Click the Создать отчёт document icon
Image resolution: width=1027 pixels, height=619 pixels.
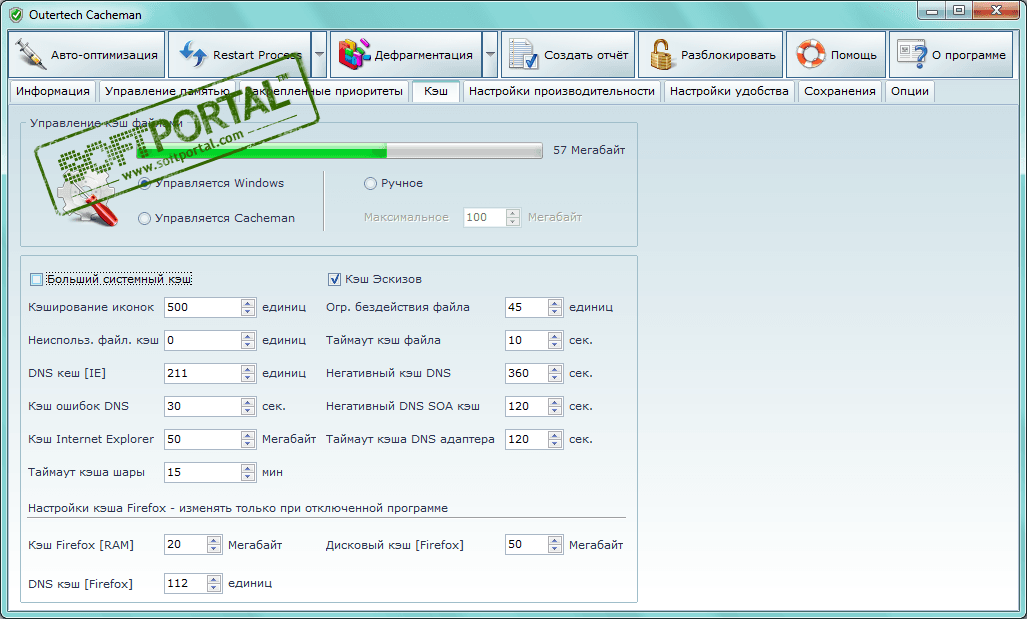click(523, 55)
